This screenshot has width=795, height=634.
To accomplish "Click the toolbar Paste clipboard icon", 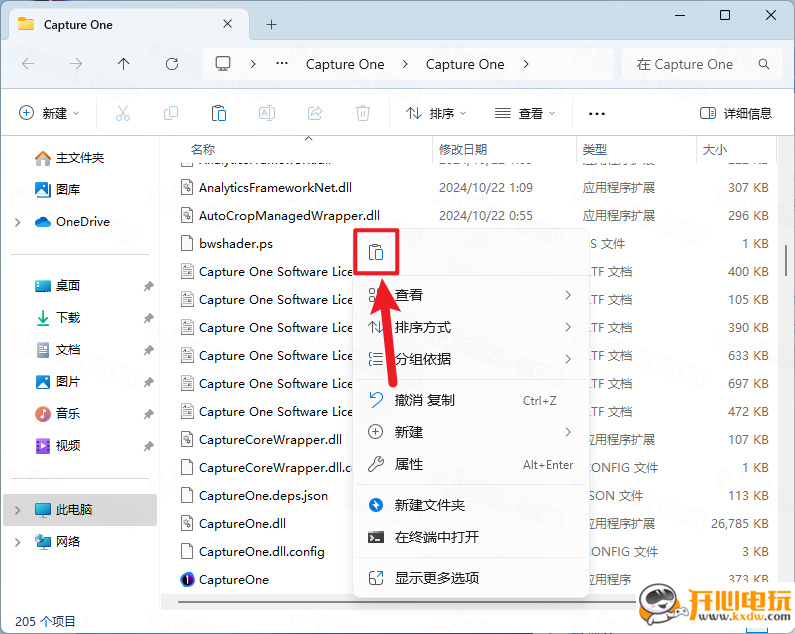I will pos(219,113).
